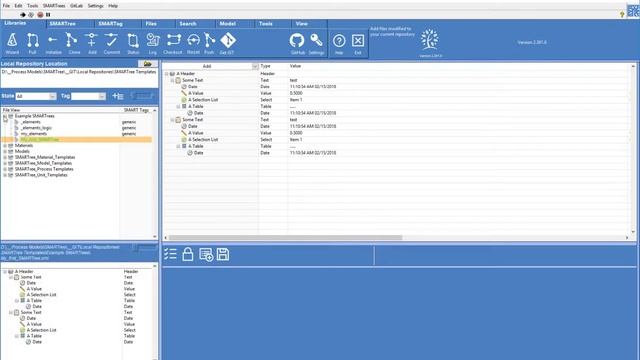Click the floppy disk save icon

pyautogui.click(x=223, y=254)
